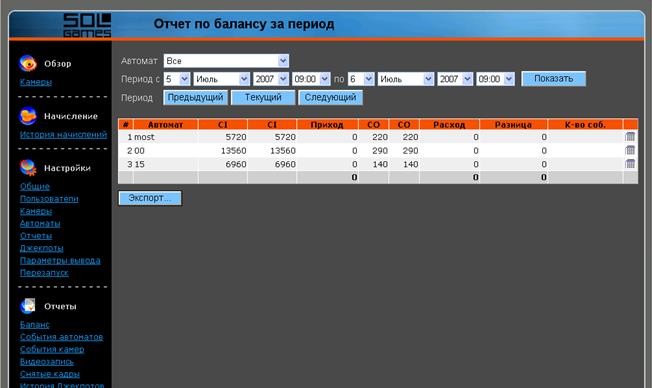
Task: Open Камеры link under Обзор
Action: (36, 82)
